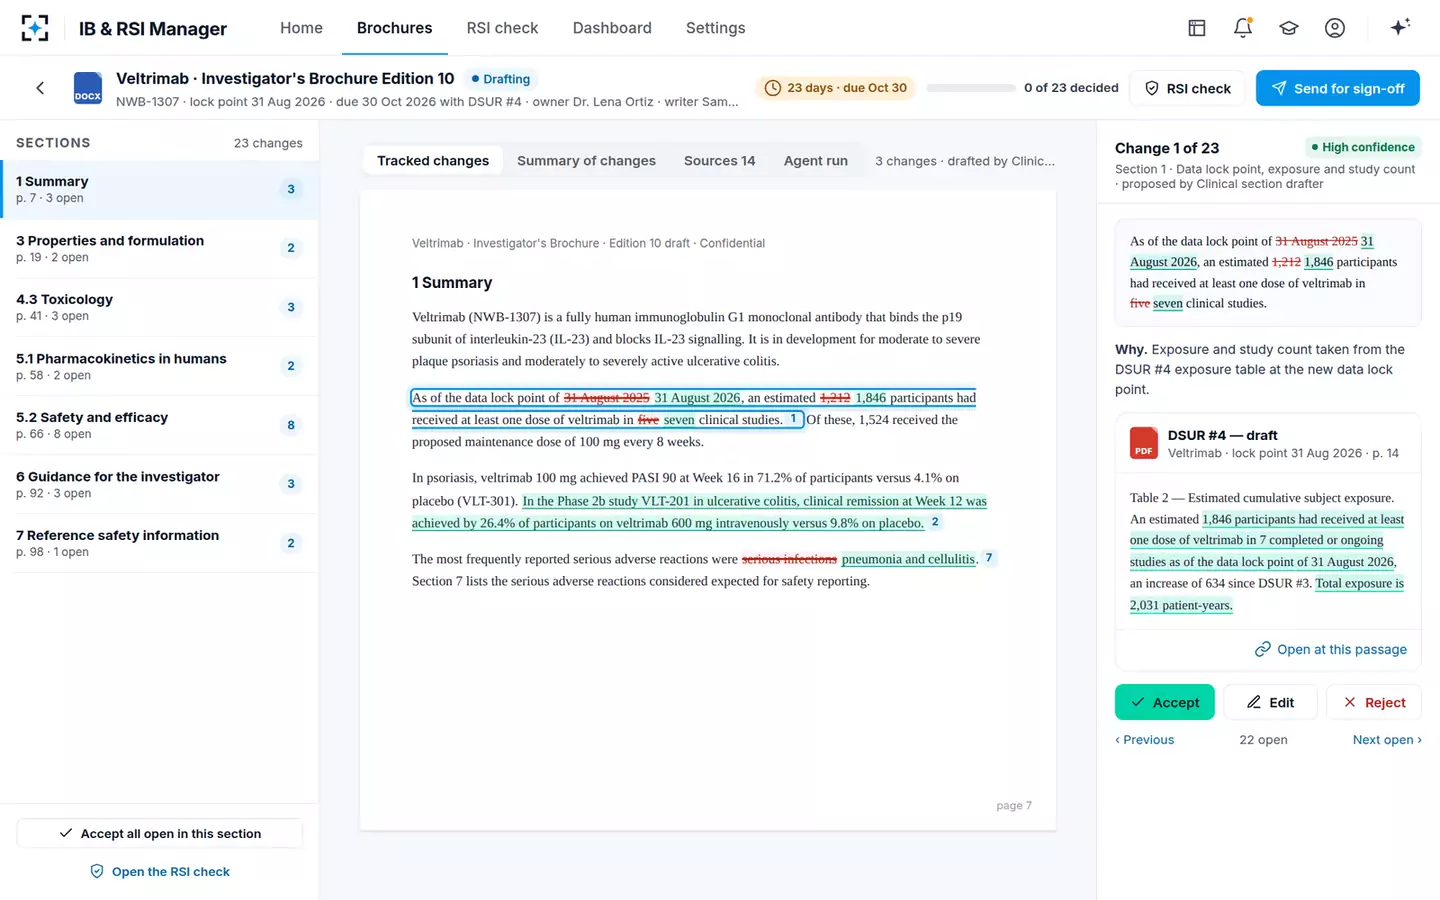Switch to Summary of changes tab
This screenshot has height=900, width=1440.
click(586, 161)
